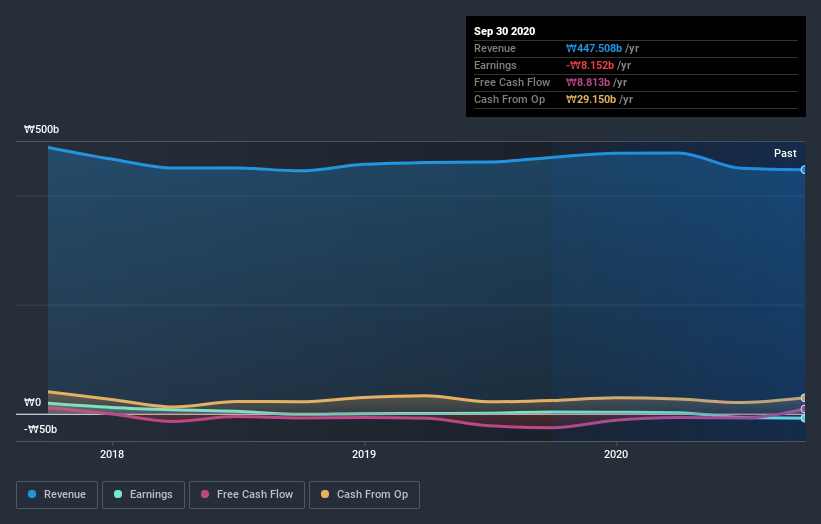Click the 2020 x-axis label
The image size is (821, 524).
click(616, 454)
